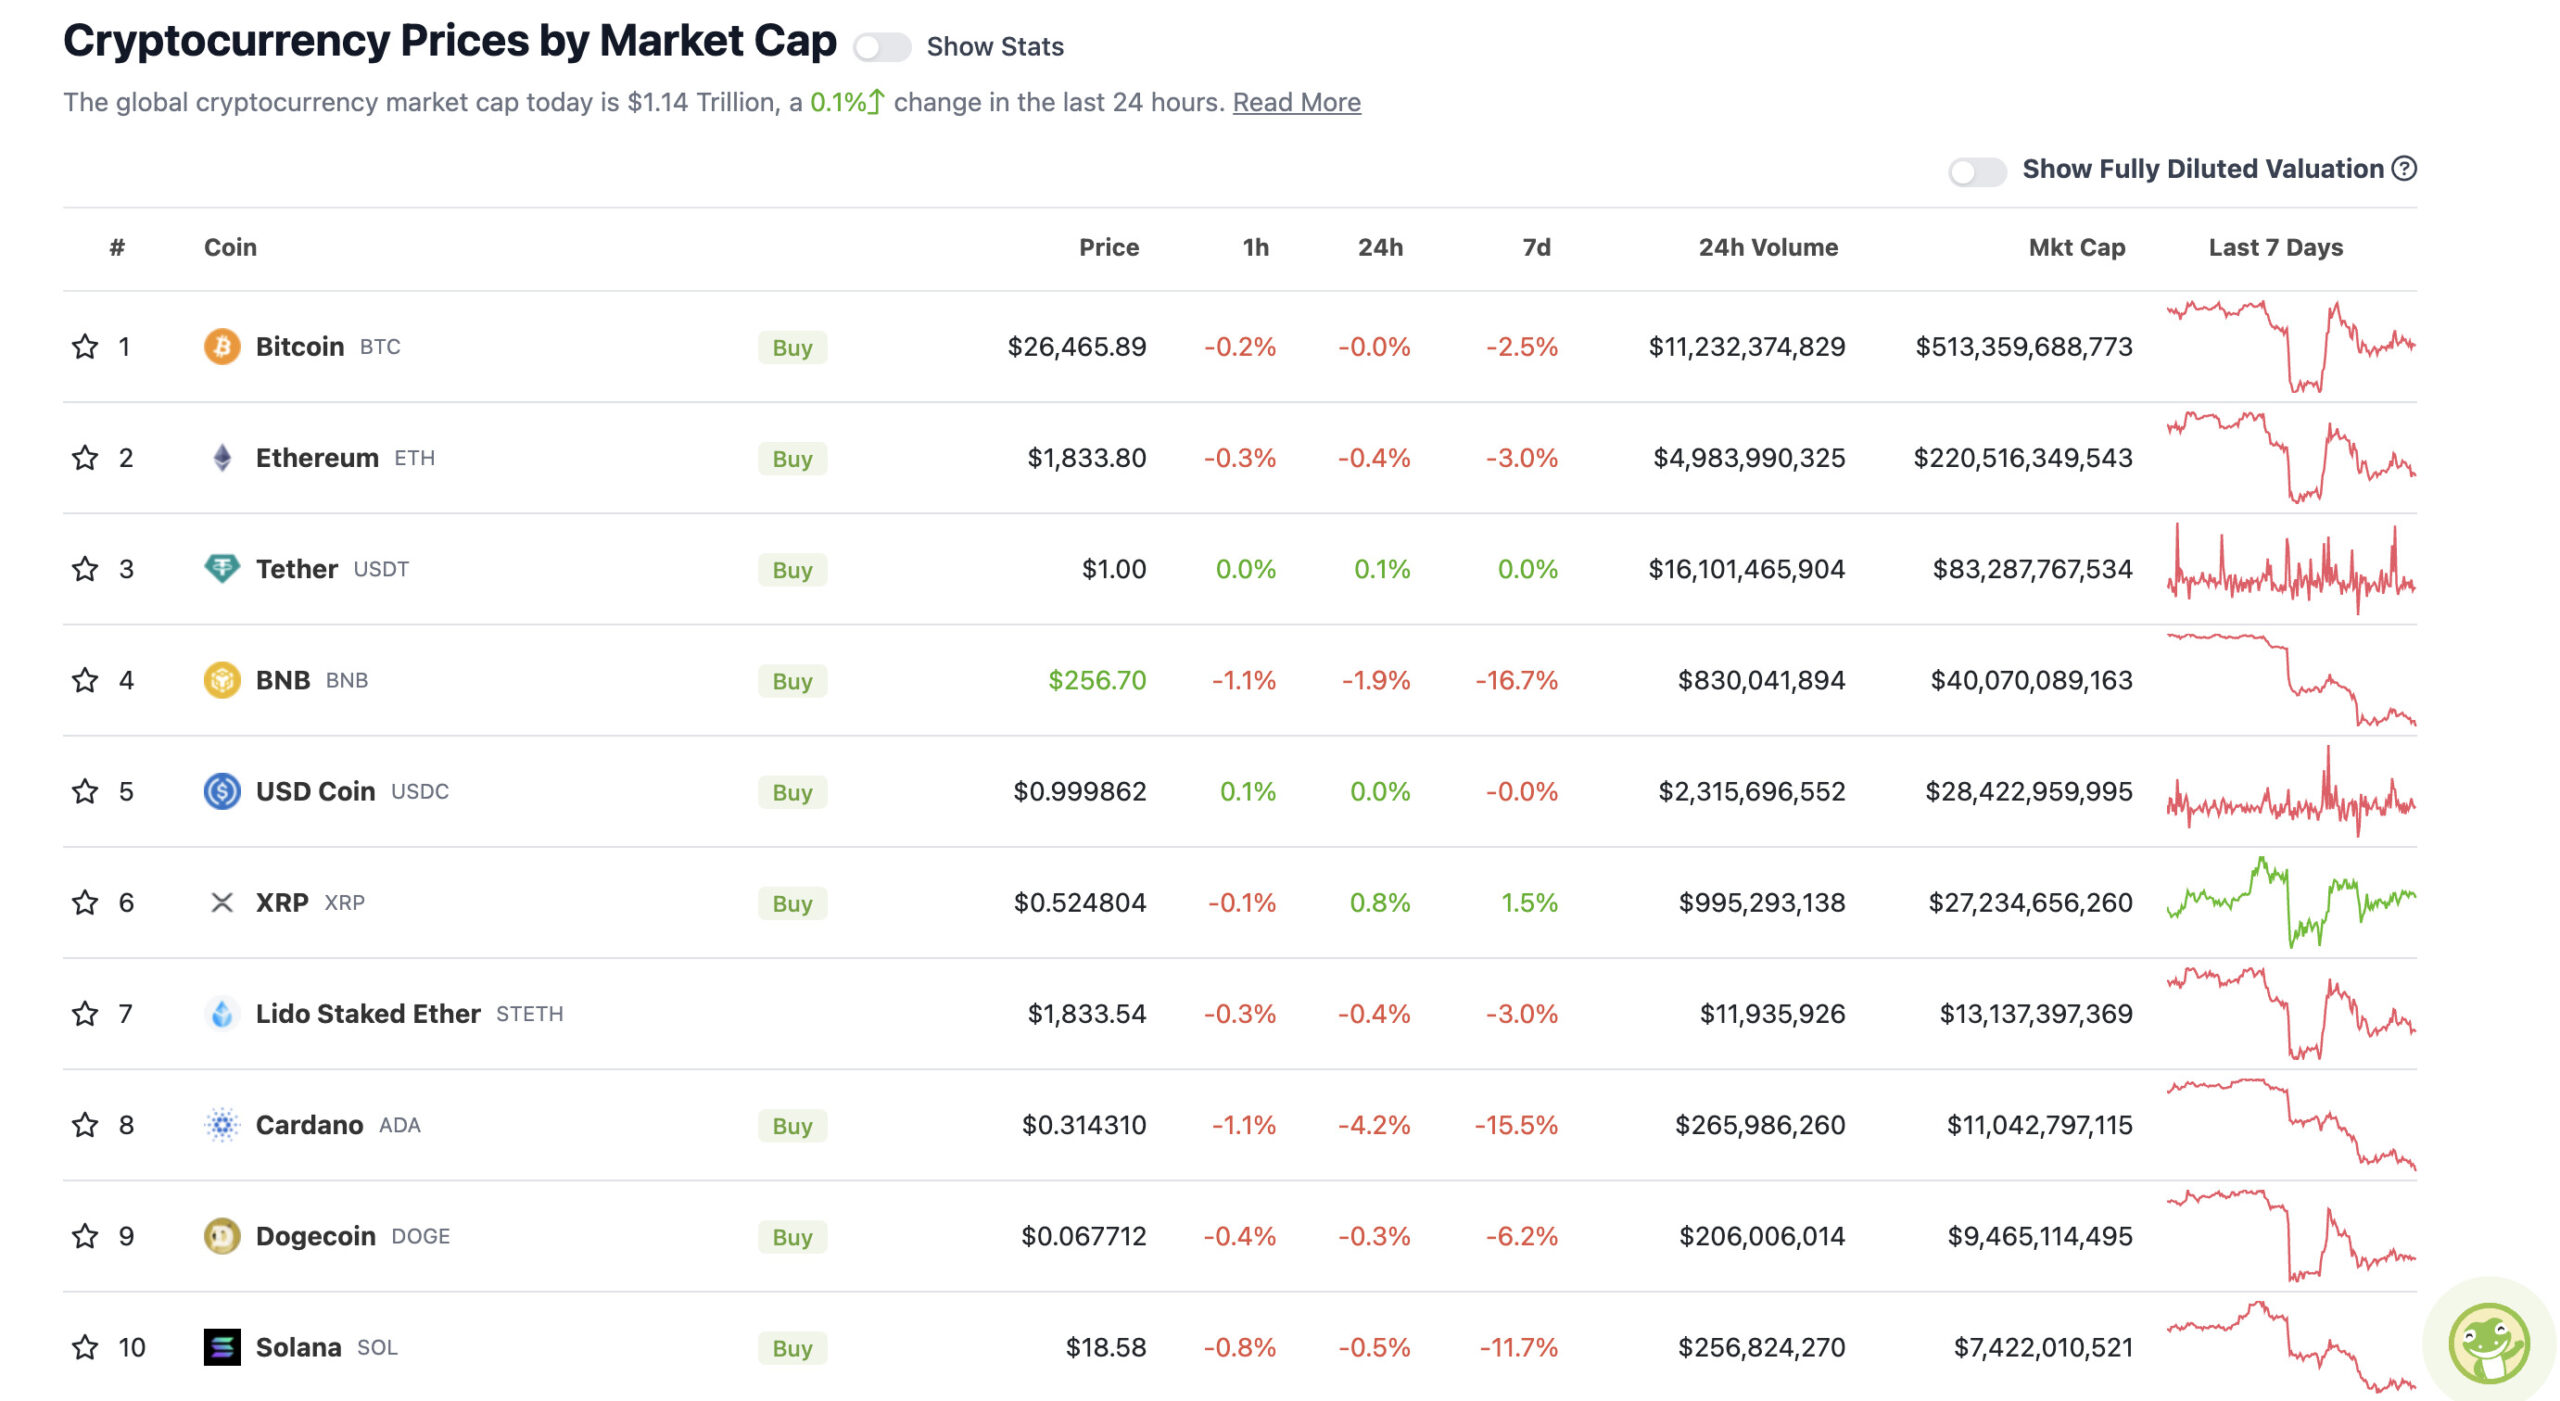2560x1401 pixels.
Task: Click the Buy button for Bitcoin
Action: [x=792, y=348]
